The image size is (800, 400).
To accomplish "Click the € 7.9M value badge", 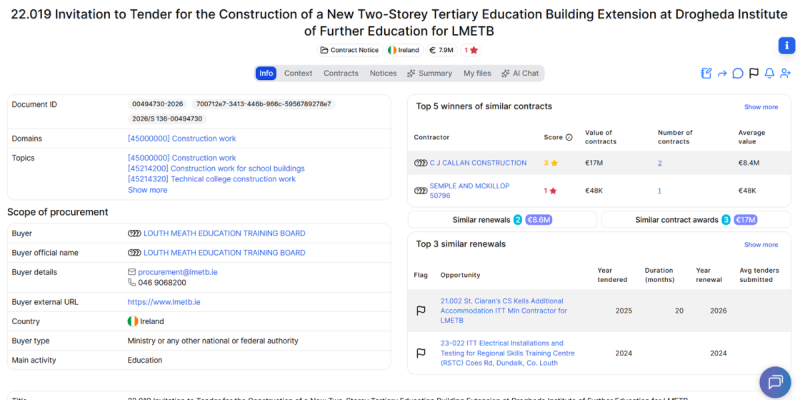I will 442,50.
